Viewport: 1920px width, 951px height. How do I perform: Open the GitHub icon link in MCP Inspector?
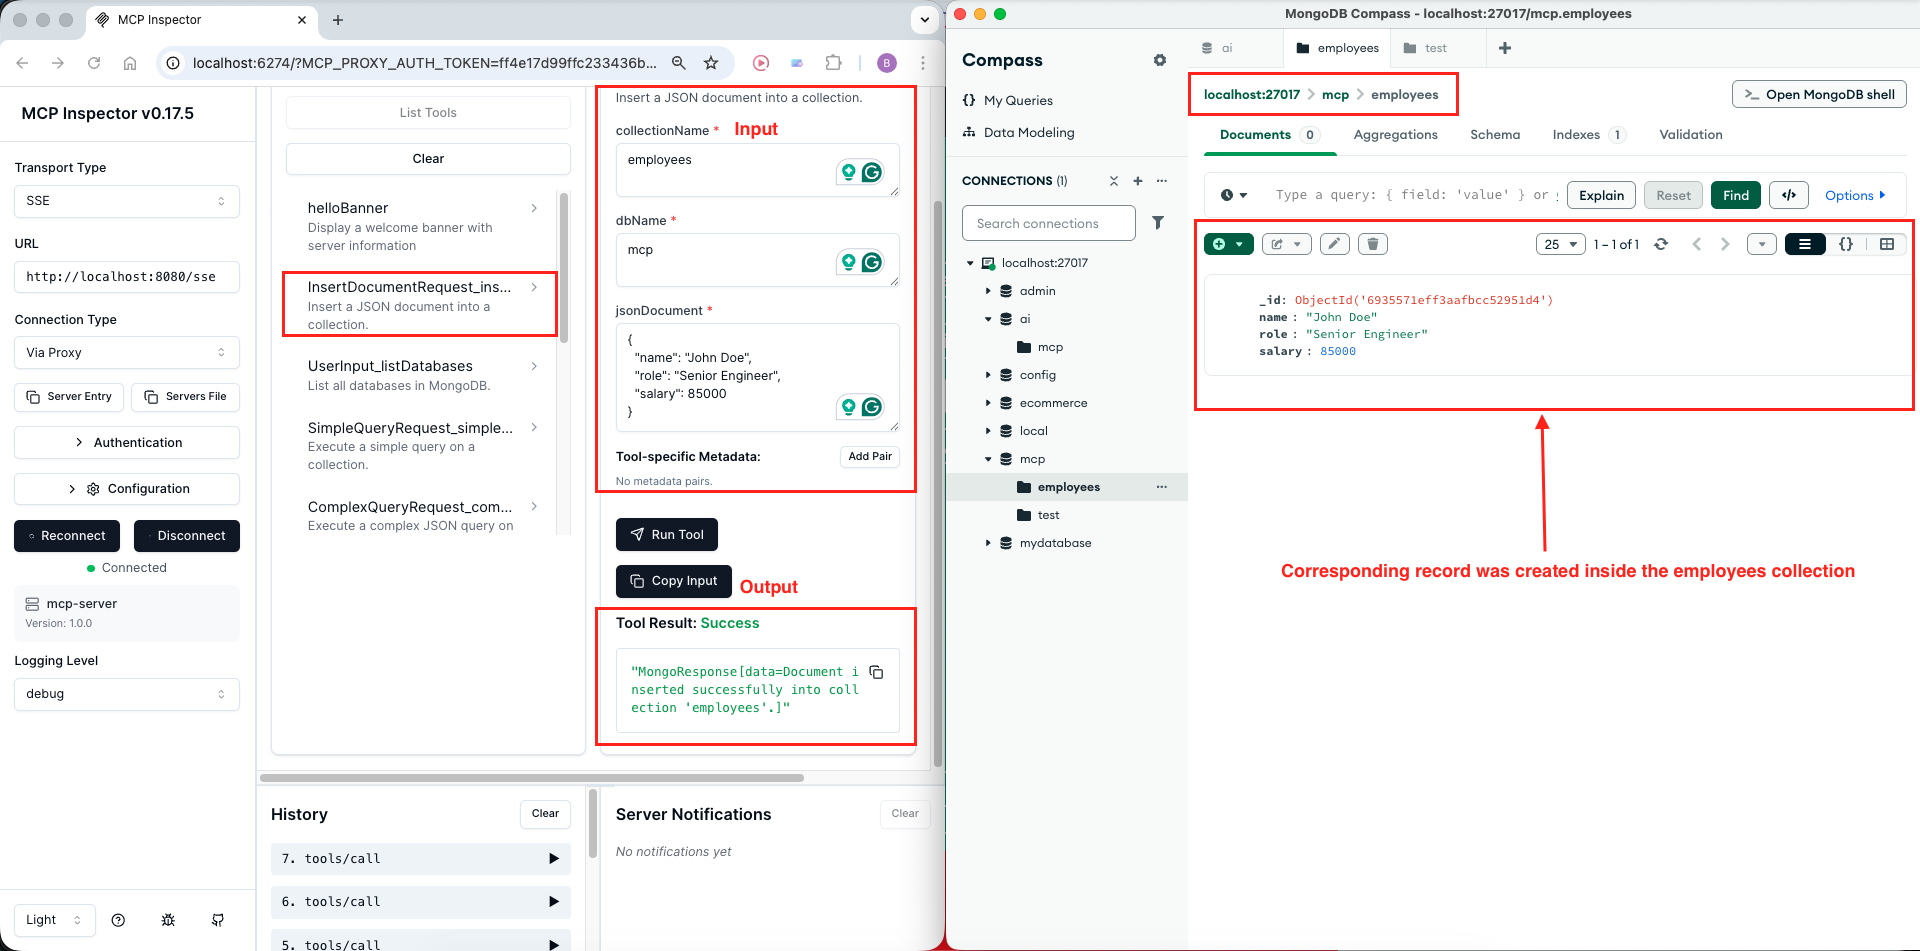tap(218, 920)
